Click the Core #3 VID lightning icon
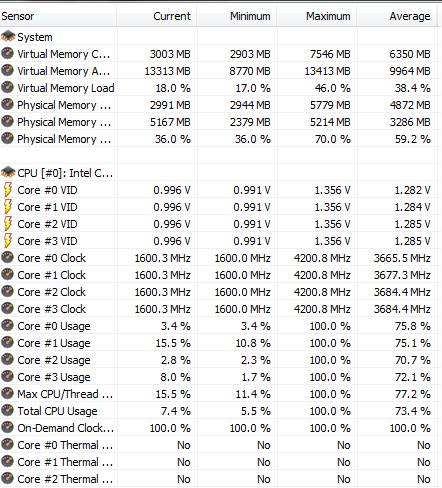 [8, 240]
